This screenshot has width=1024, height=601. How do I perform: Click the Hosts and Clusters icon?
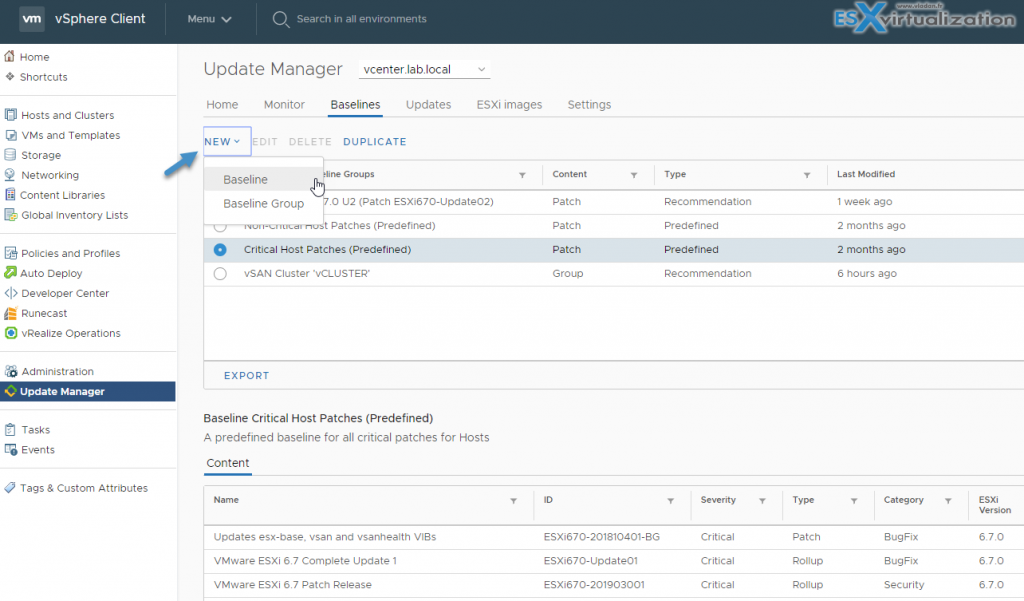(x=11, y=115)
